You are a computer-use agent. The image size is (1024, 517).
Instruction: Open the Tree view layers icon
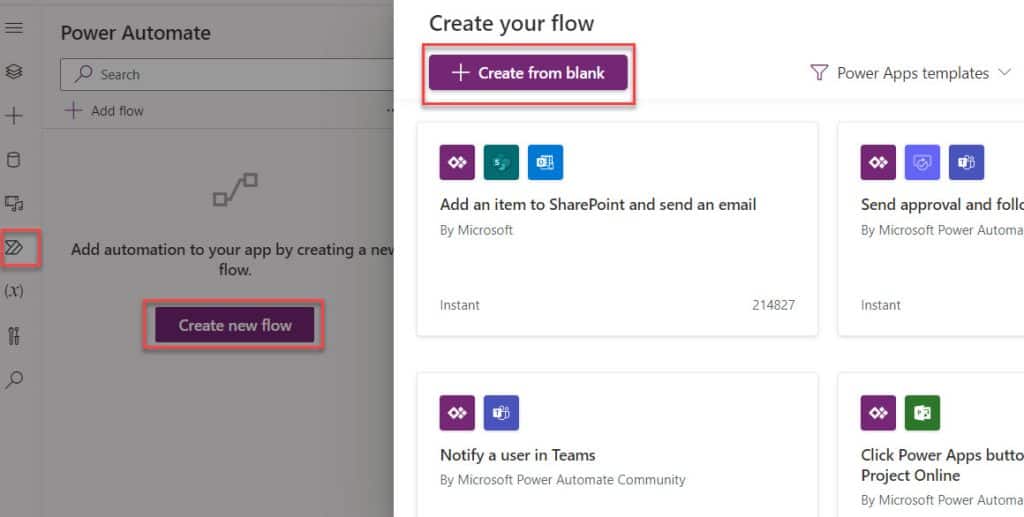coord(14,71)
